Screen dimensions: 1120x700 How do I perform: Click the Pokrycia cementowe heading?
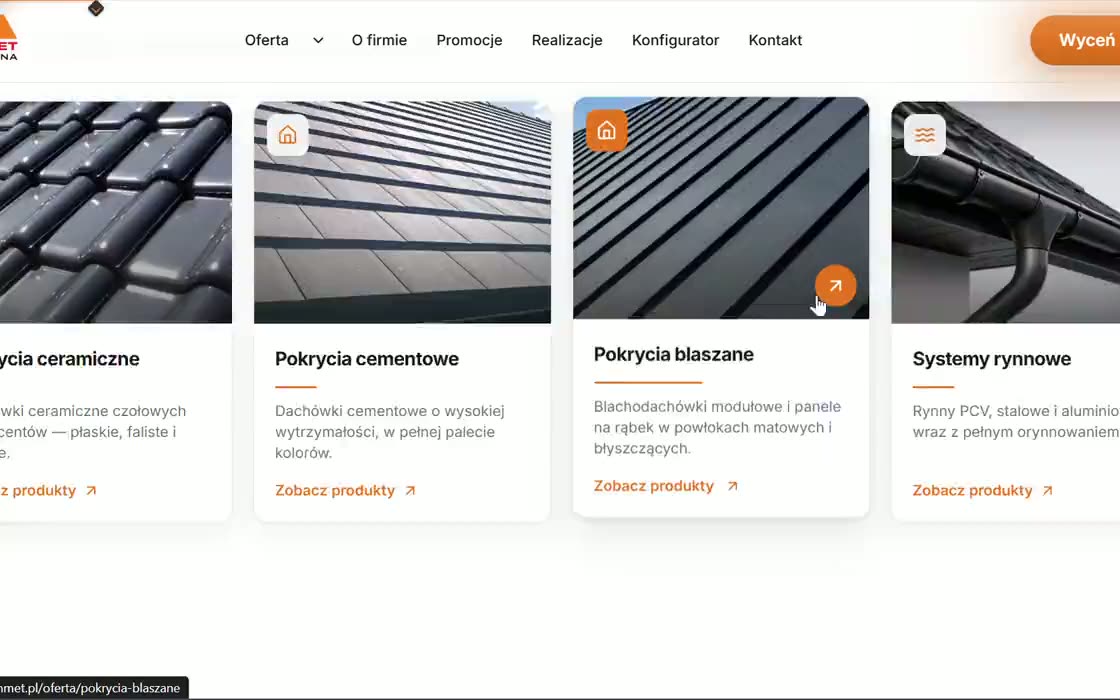tap(366, 359)
